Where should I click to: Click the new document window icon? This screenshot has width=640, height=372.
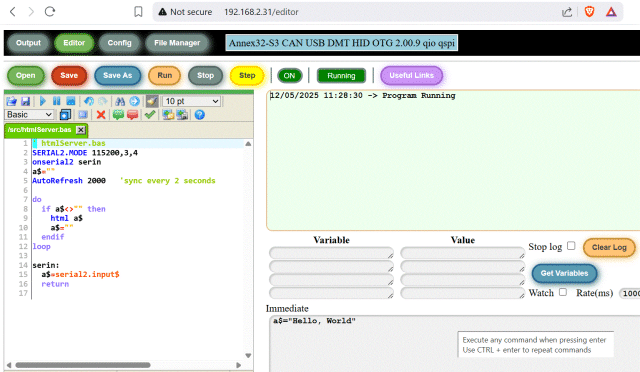(x=65, y=115)
